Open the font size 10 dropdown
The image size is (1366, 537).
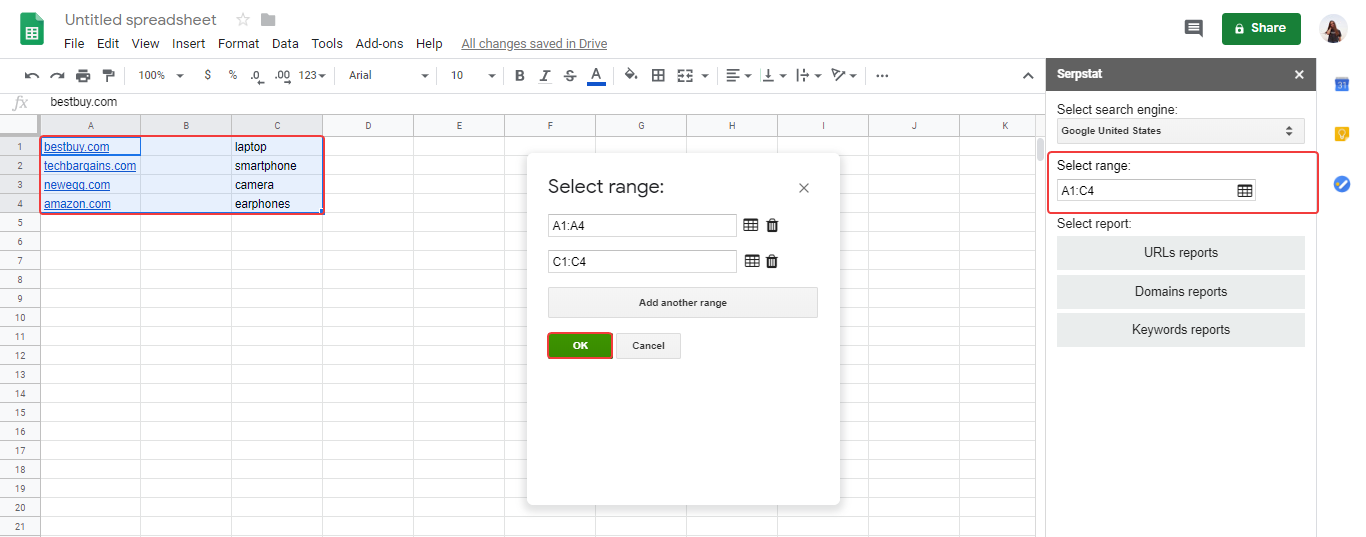[473, 76]
